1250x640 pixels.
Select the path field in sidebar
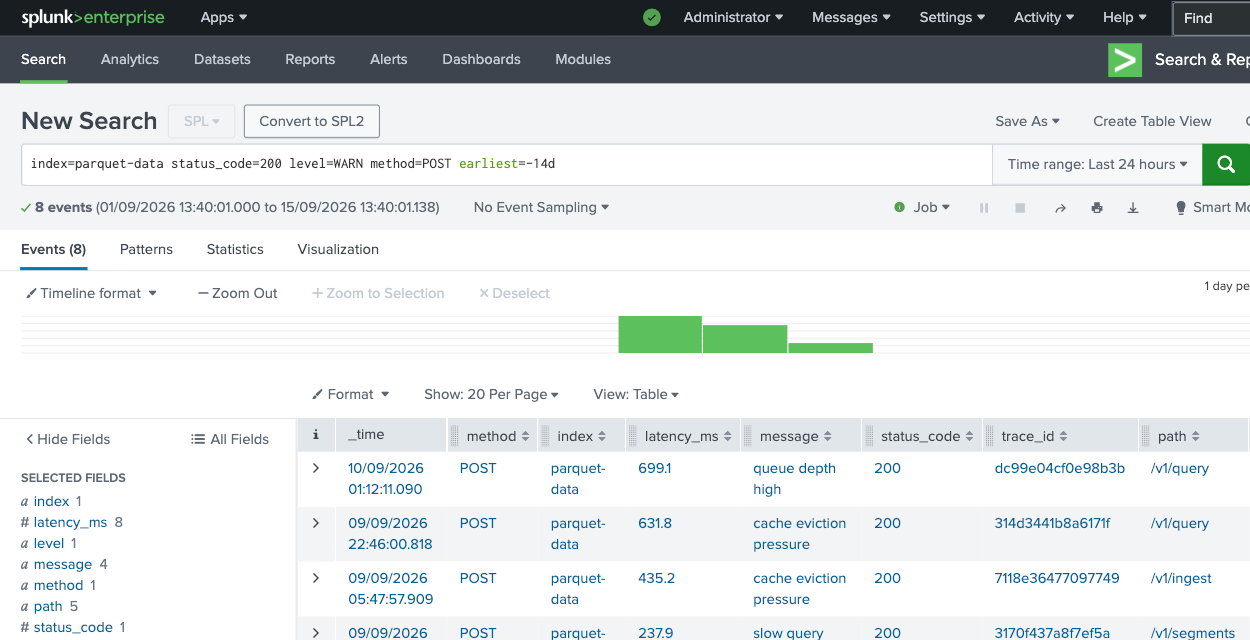click(48, 606)
